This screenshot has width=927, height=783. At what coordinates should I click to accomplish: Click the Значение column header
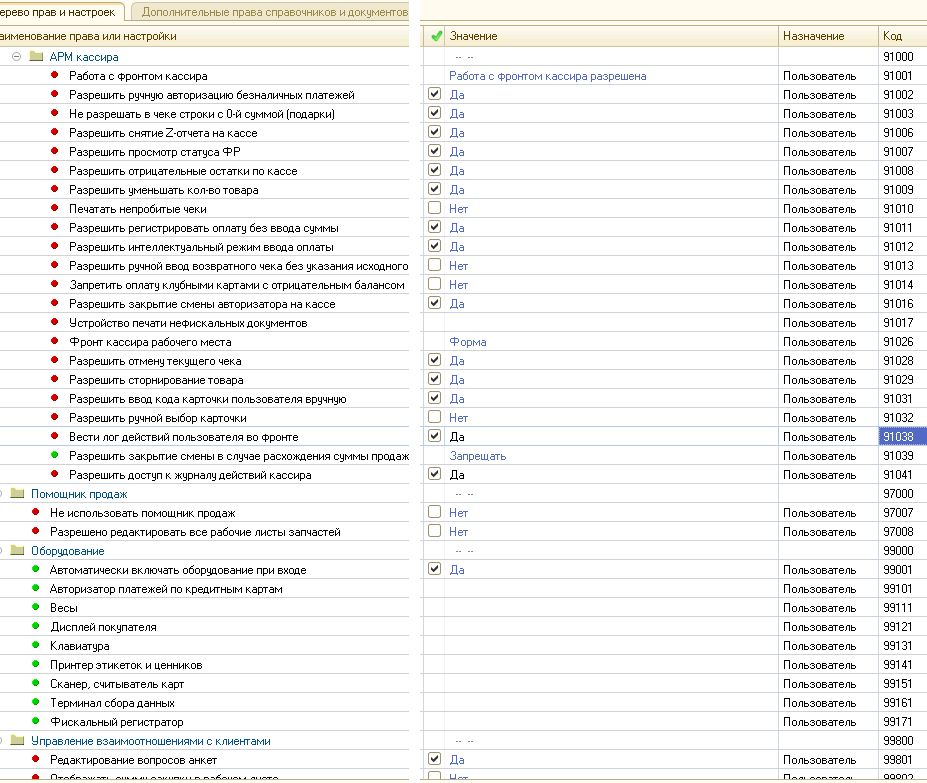tap(611, 36)
